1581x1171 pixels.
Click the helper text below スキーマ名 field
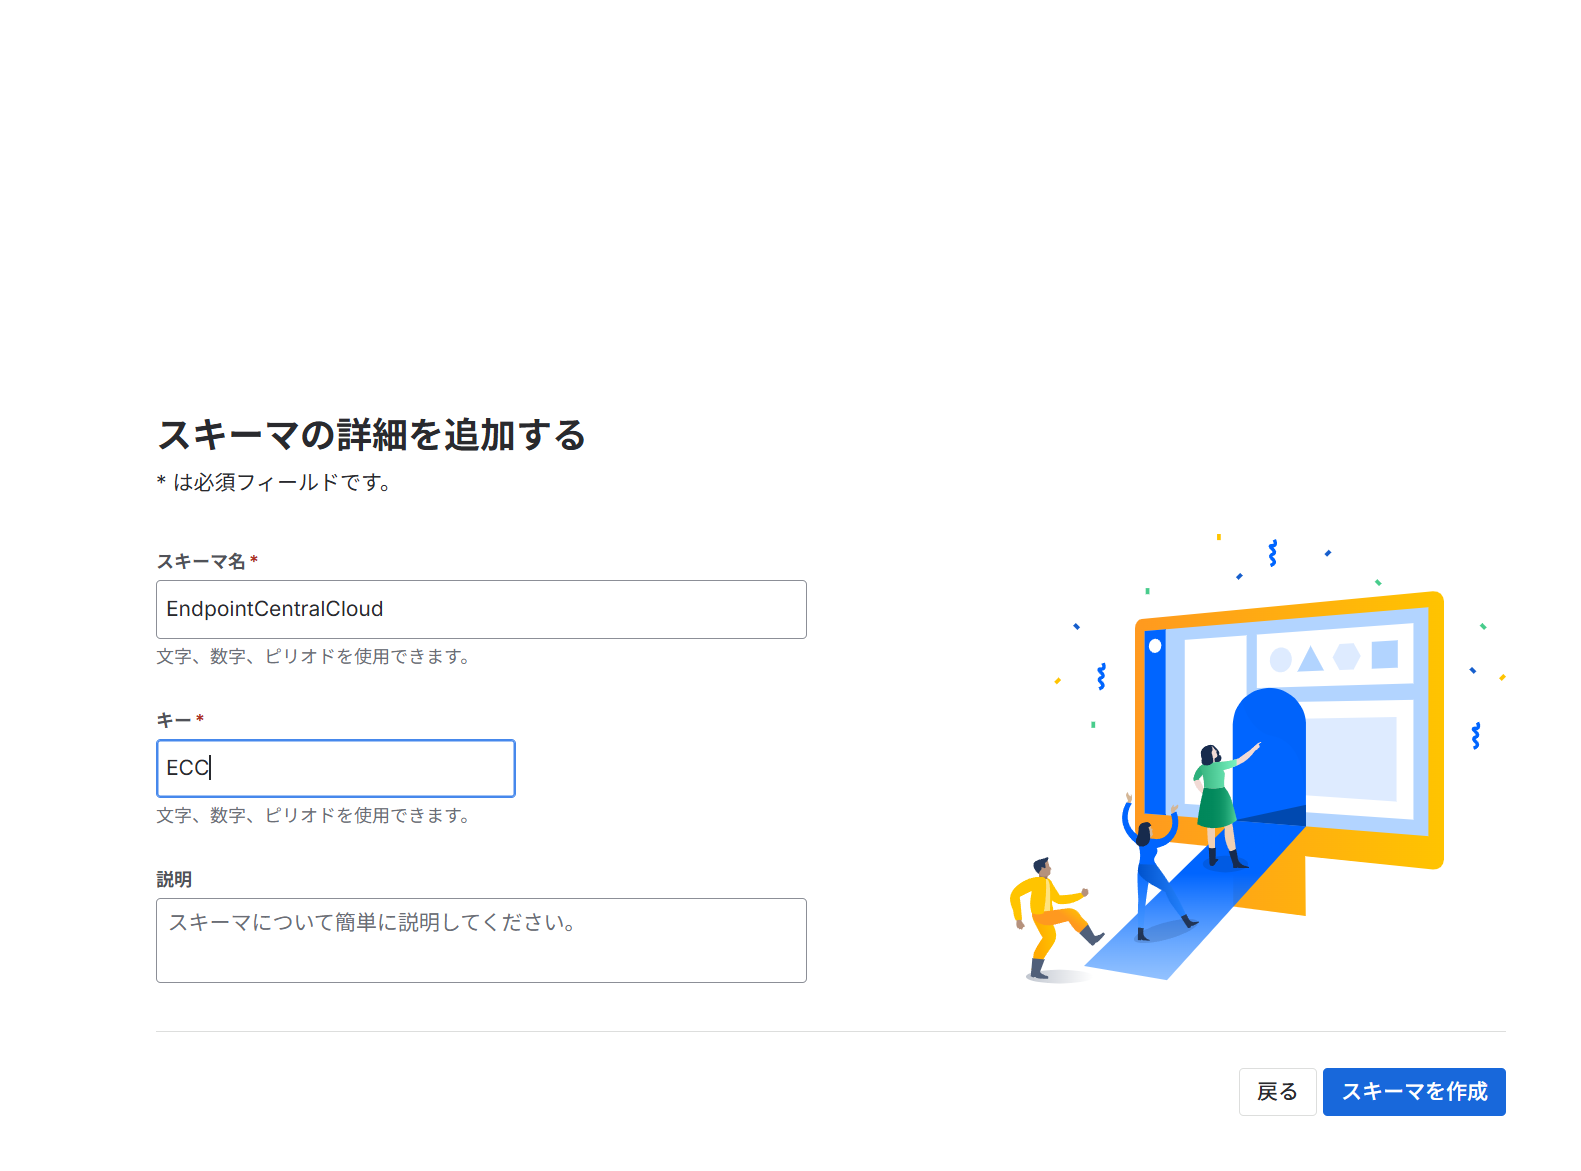313,657
